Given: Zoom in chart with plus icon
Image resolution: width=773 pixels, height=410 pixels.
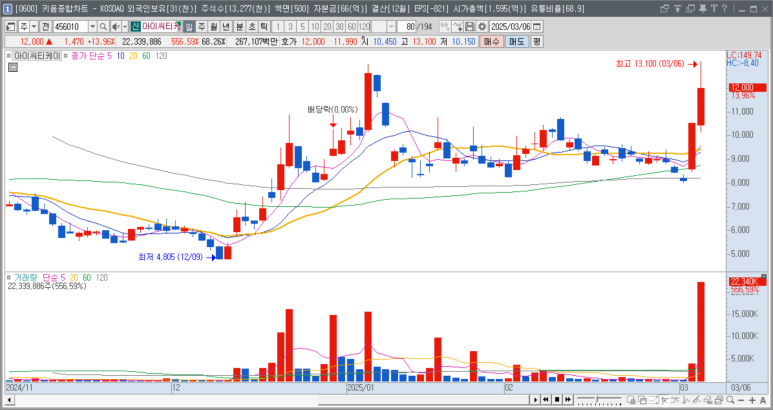Looking at the screenshot, I should click(752, 400).
